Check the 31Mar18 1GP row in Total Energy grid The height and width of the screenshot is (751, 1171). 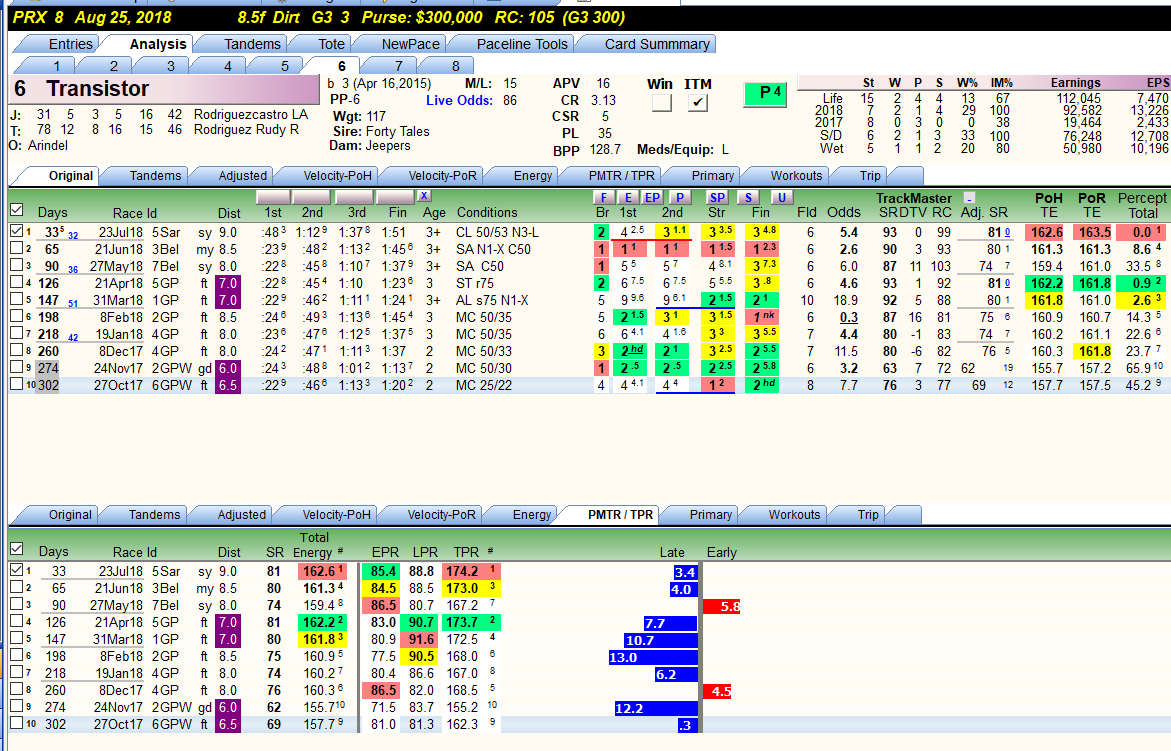pos(16,638)
